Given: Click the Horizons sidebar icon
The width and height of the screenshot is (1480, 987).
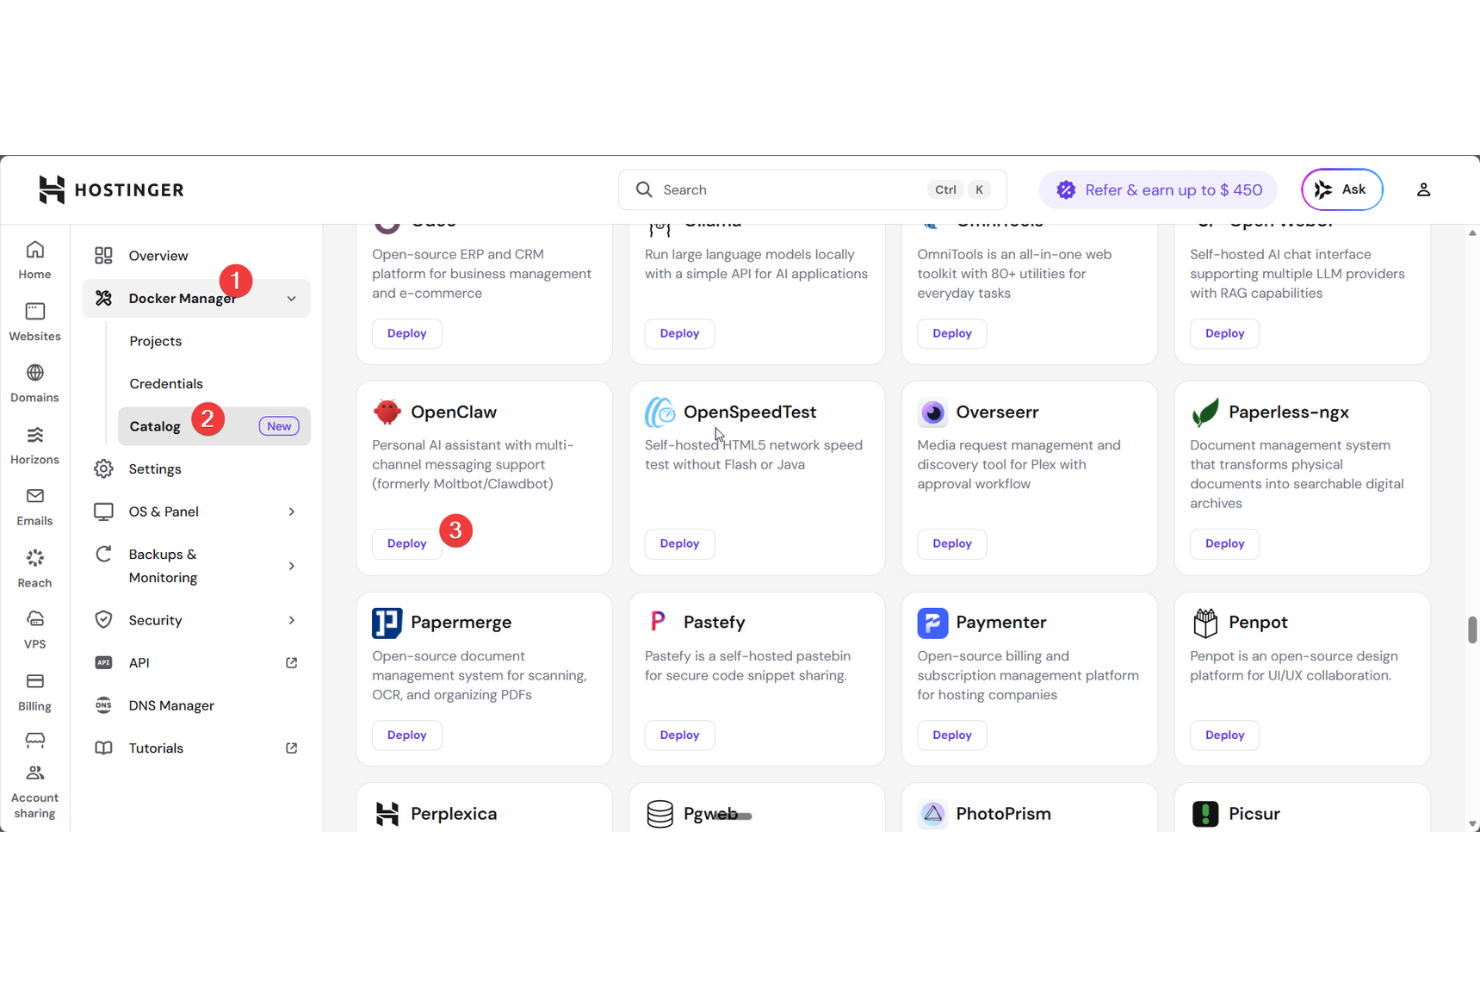Looking at the screenshot, I should click(x=34, y=443).
